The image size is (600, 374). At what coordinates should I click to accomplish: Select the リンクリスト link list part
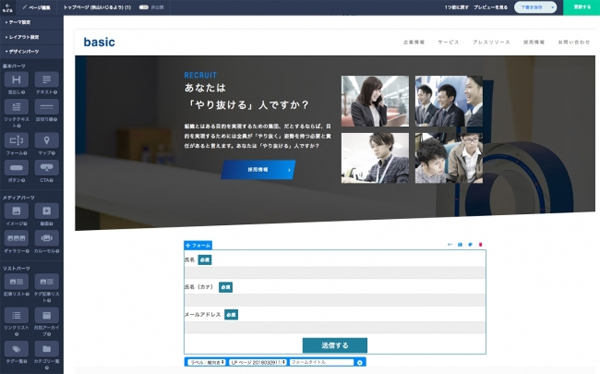click(16, 315)
